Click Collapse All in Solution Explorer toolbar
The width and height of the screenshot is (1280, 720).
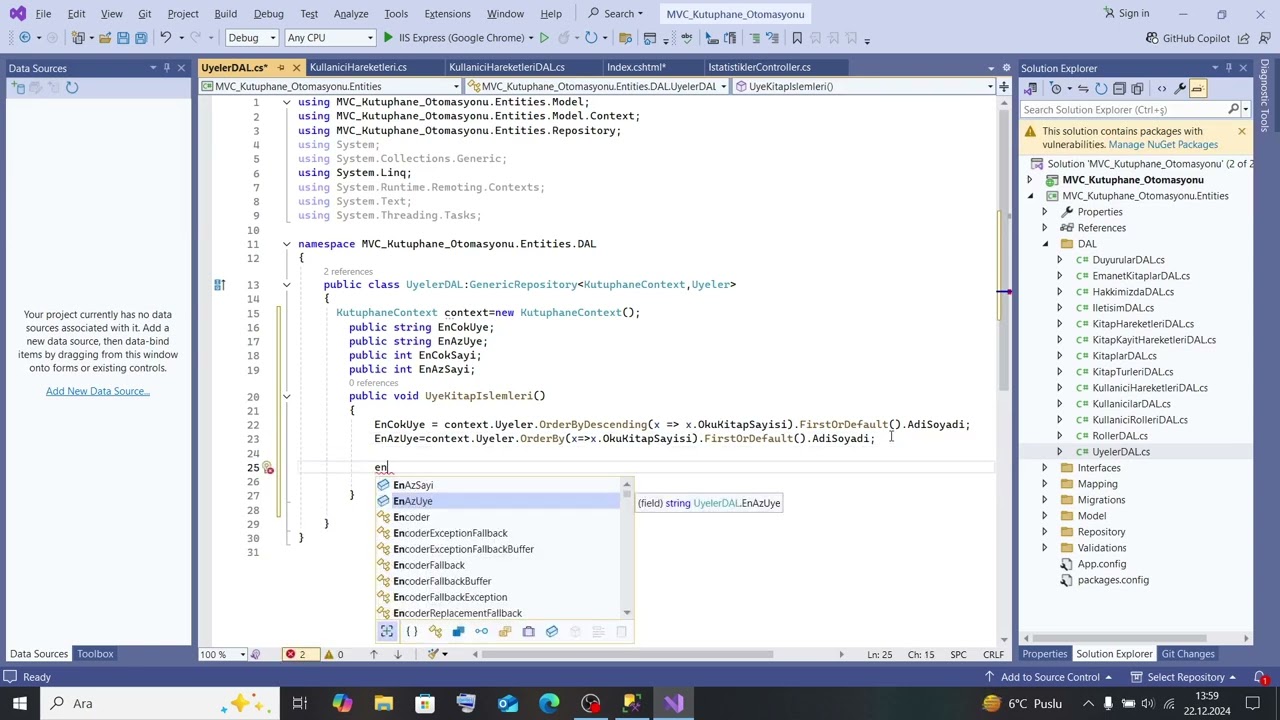tap(1119, 88)
